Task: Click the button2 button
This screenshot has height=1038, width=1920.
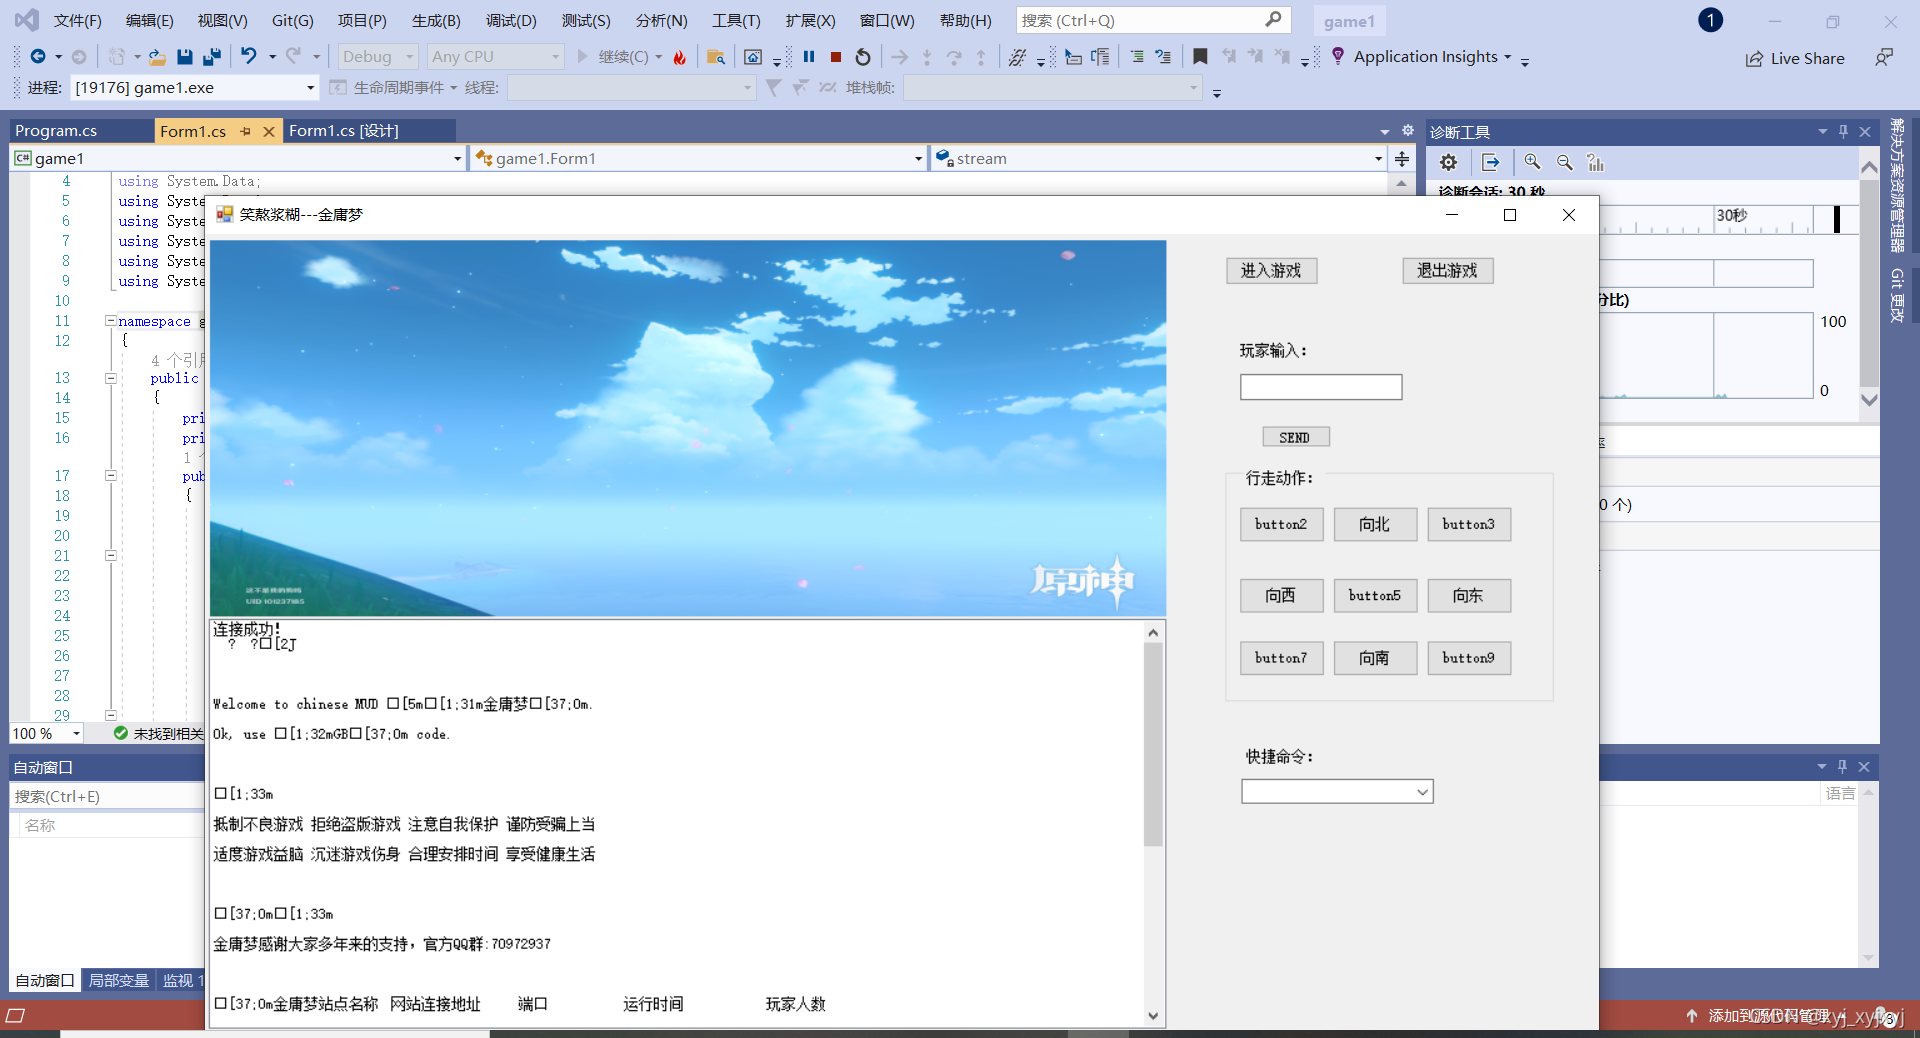Action: [1281, 524]
